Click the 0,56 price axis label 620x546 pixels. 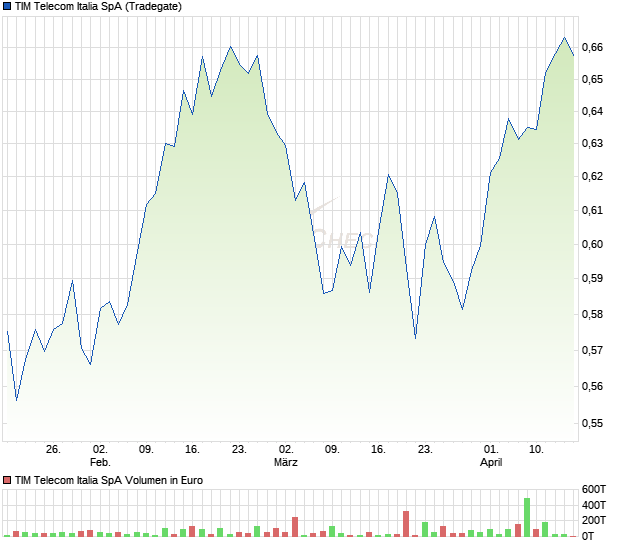click(592, 386)
